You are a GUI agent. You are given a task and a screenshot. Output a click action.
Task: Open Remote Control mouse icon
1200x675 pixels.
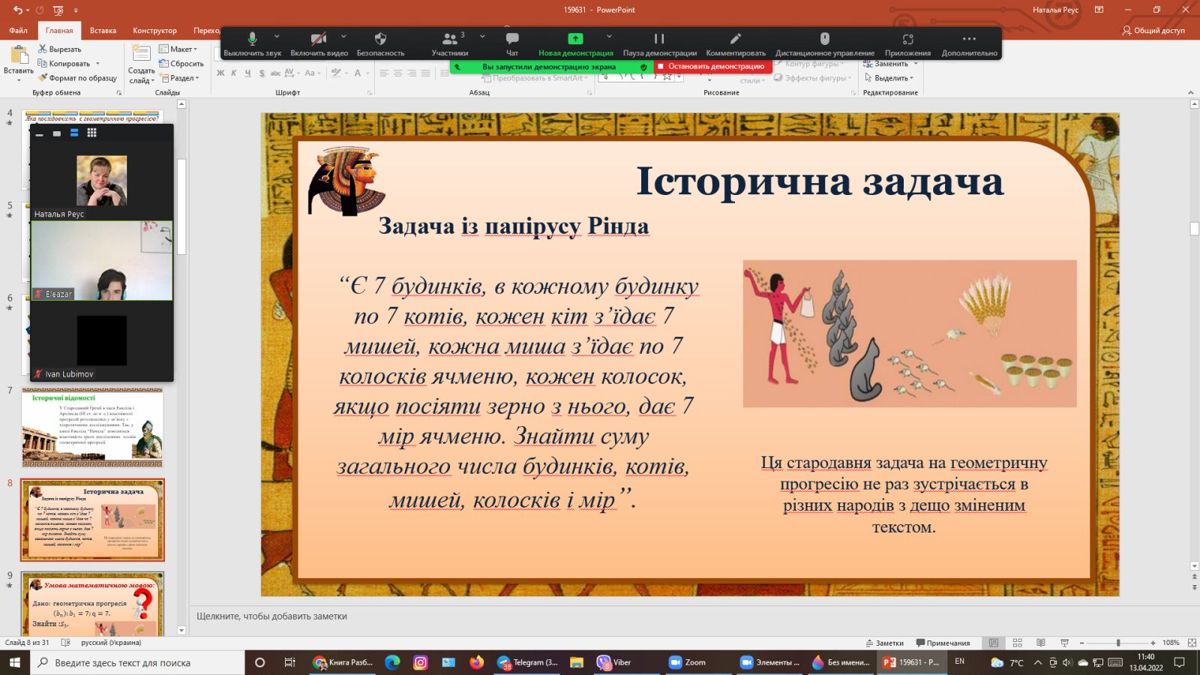pyautogui.click(x=824, y=40)
